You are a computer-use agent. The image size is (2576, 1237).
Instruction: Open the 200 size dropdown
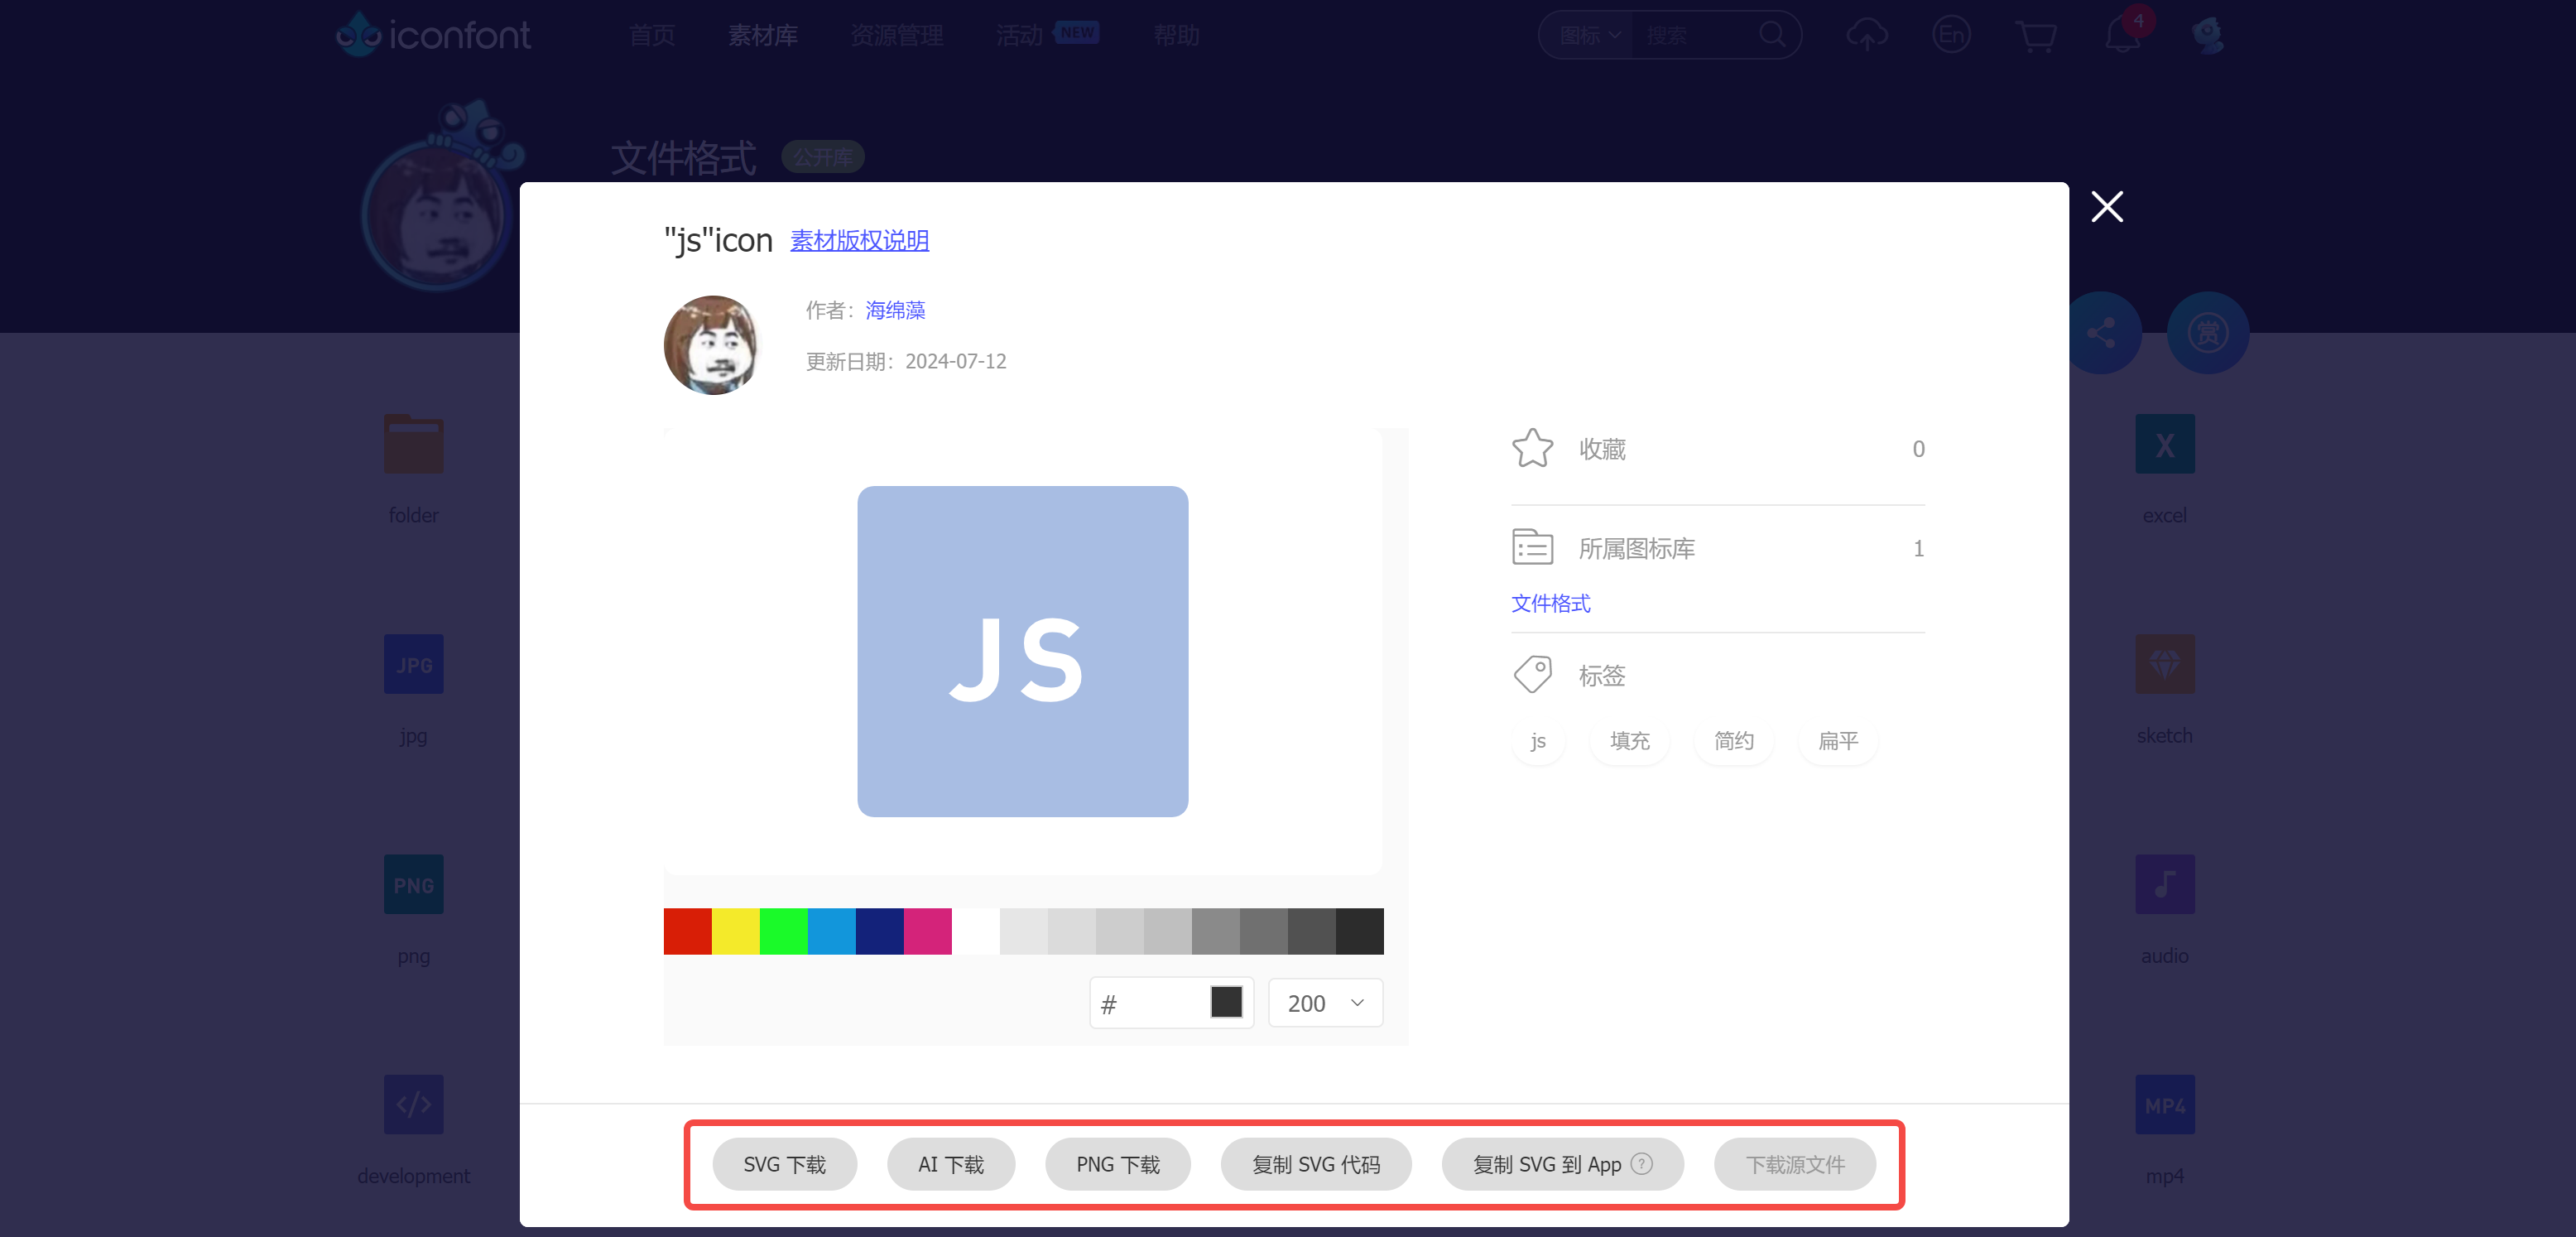1325,1003
